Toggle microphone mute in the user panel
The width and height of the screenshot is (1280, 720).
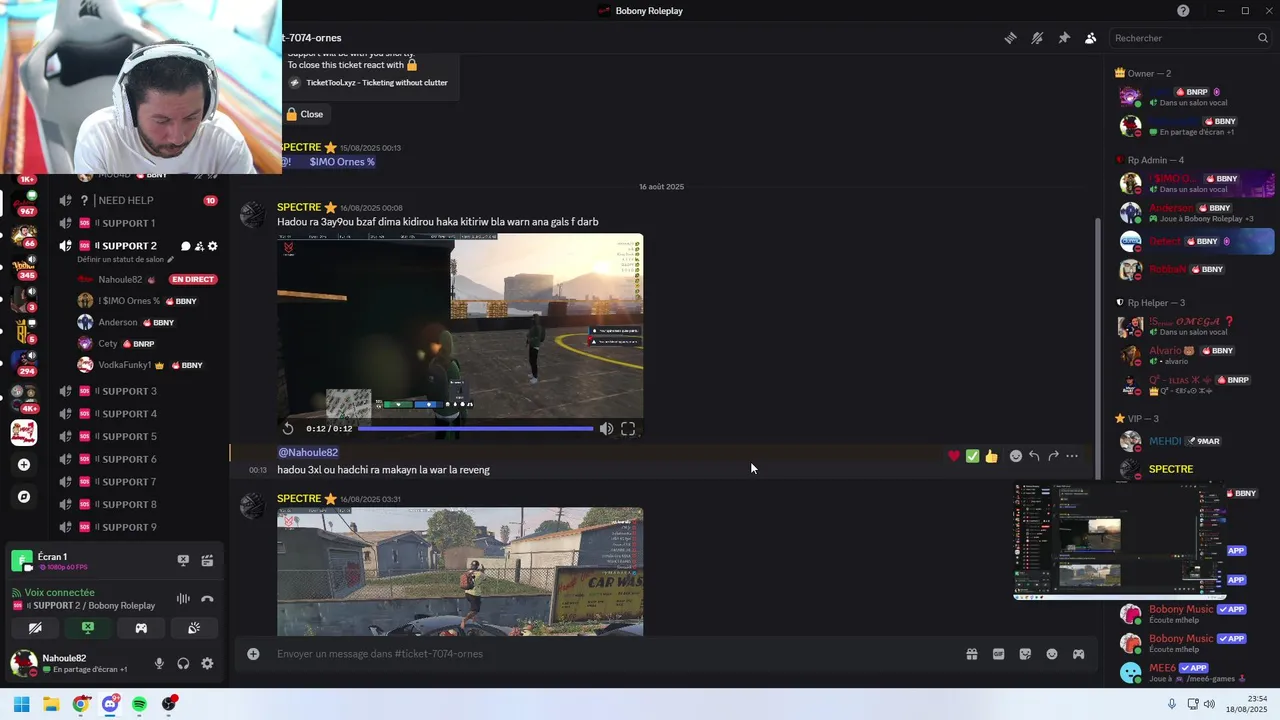coord(159,664)
